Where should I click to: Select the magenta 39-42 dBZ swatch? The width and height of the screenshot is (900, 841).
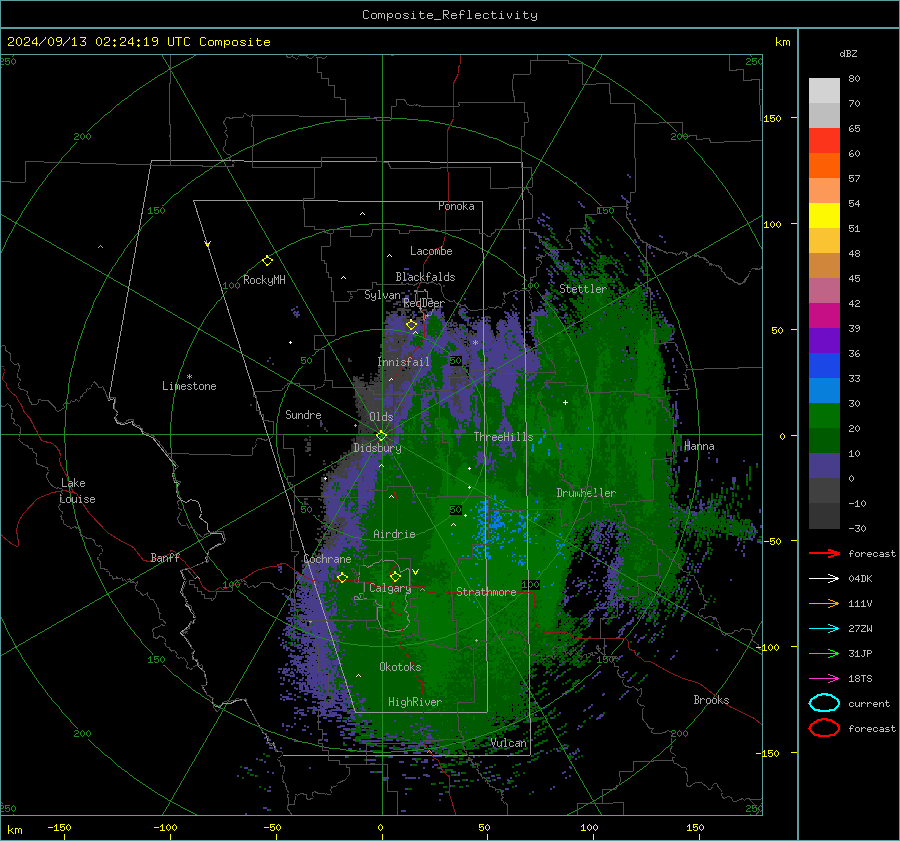[x=824, y=316]
